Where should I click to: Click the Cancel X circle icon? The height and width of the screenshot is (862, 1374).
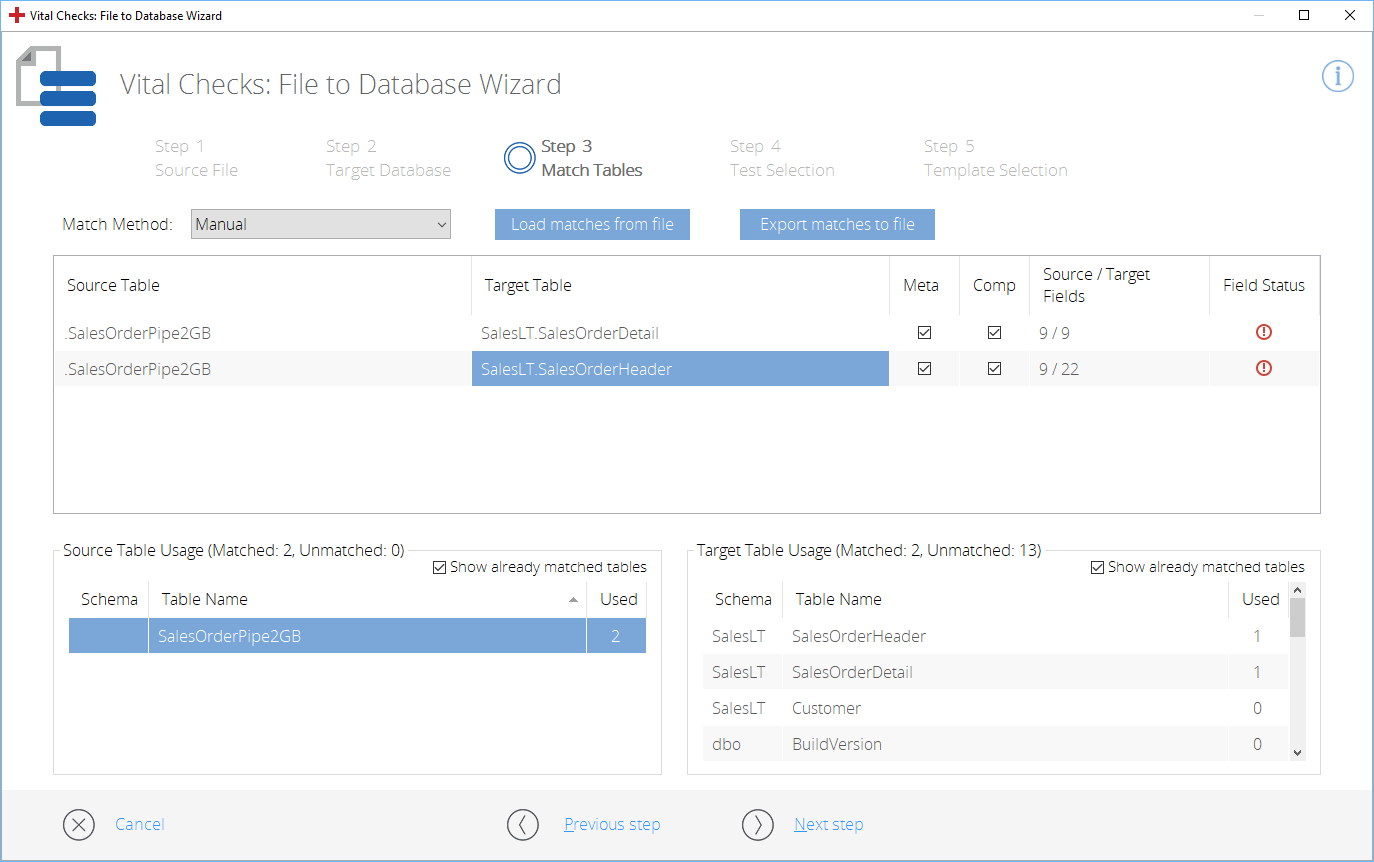[x=78, y=825]
